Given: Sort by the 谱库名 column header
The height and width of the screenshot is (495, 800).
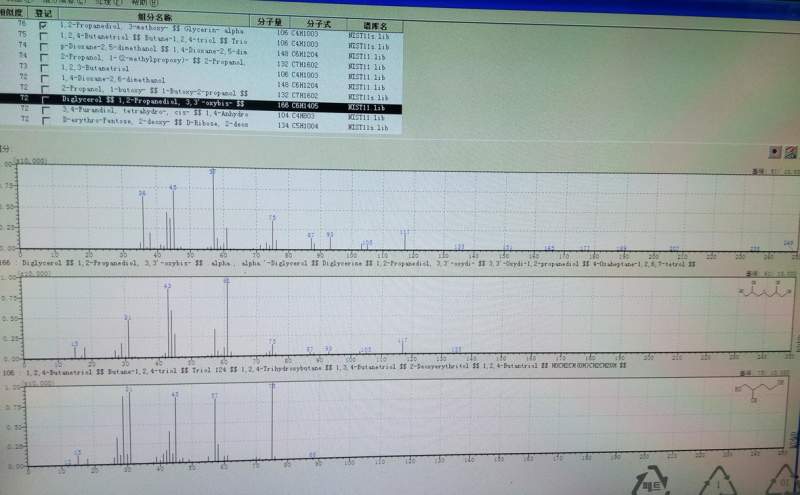Looking at the screenshot, I should point(375,26).
